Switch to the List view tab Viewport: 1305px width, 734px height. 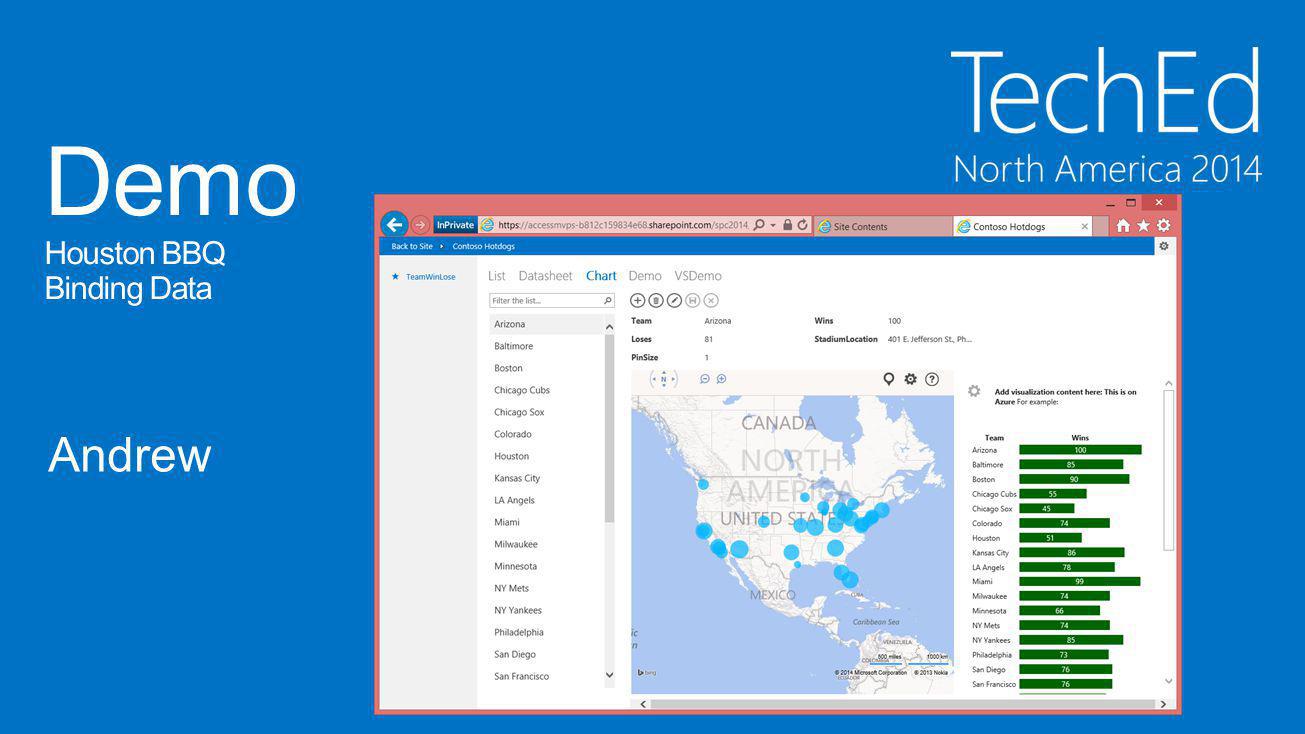[x=497, y=276]
